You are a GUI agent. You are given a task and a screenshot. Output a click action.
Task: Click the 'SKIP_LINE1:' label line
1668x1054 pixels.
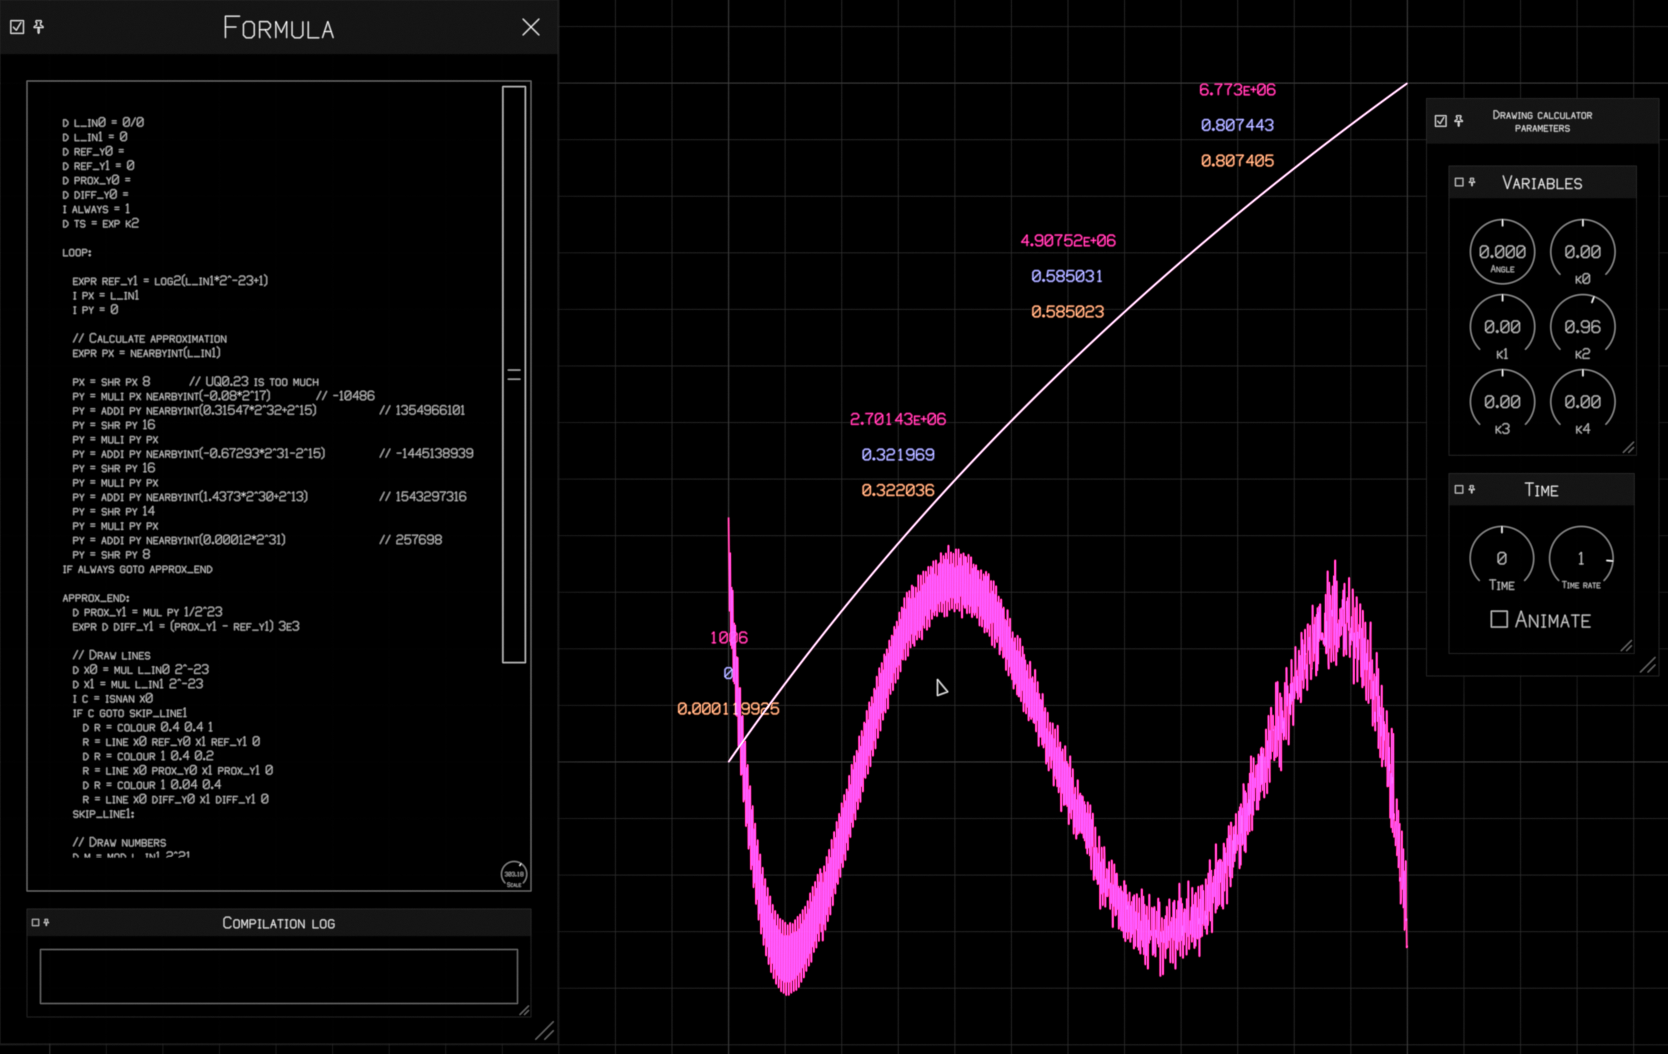point(103,814)
